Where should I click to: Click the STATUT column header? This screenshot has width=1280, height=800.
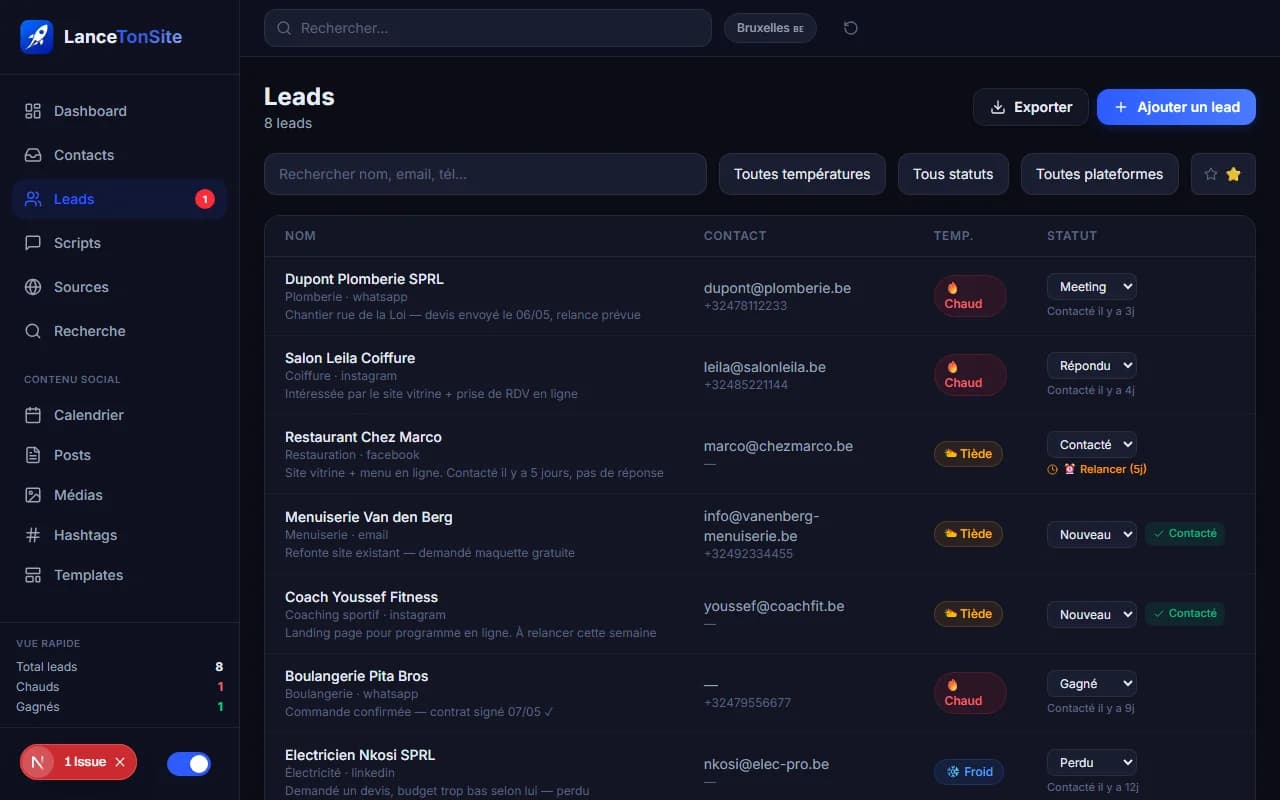coord(1072,236)
